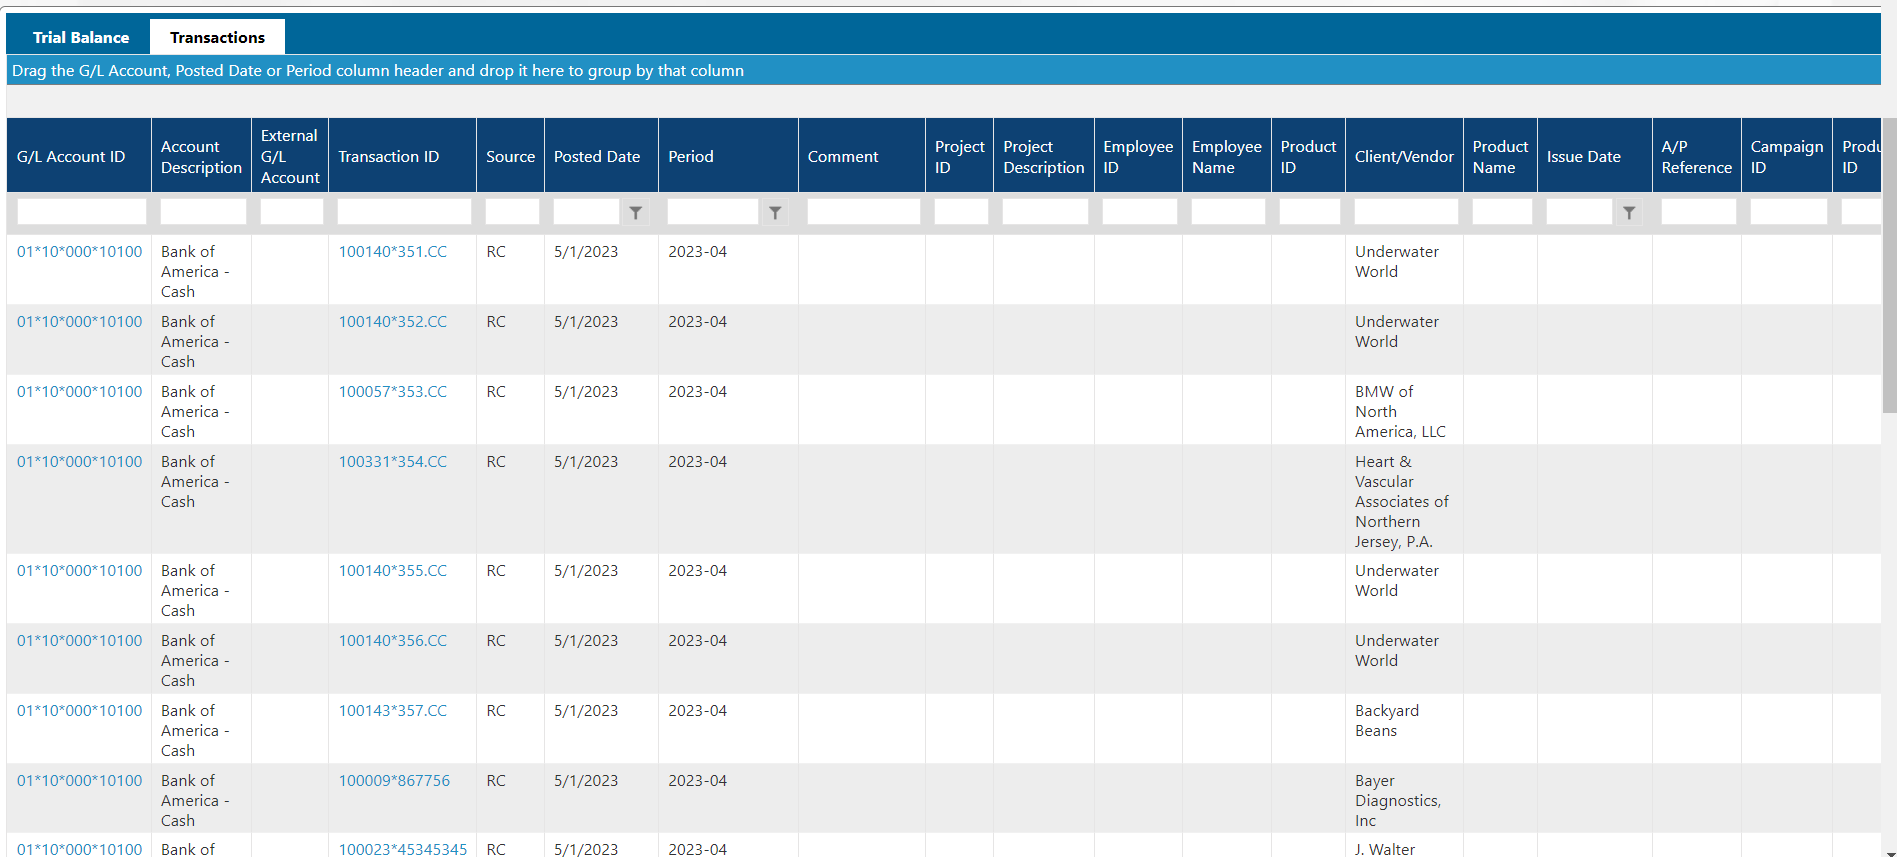Click the G/L Account ID filter field
Image resolution: width=1897 pixels, height=857 pixels.
tap(81, 212)
